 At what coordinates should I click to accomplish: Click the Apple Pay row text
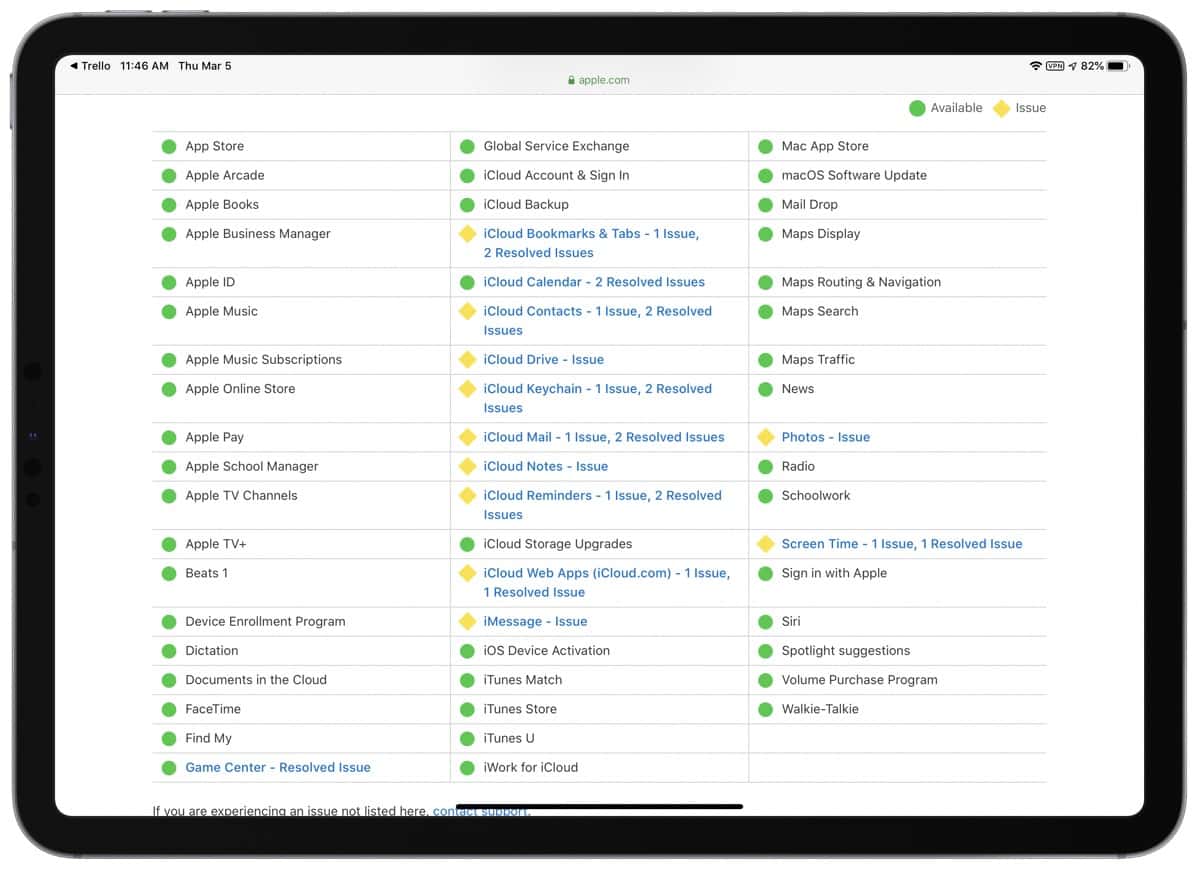tap(215, 437)
